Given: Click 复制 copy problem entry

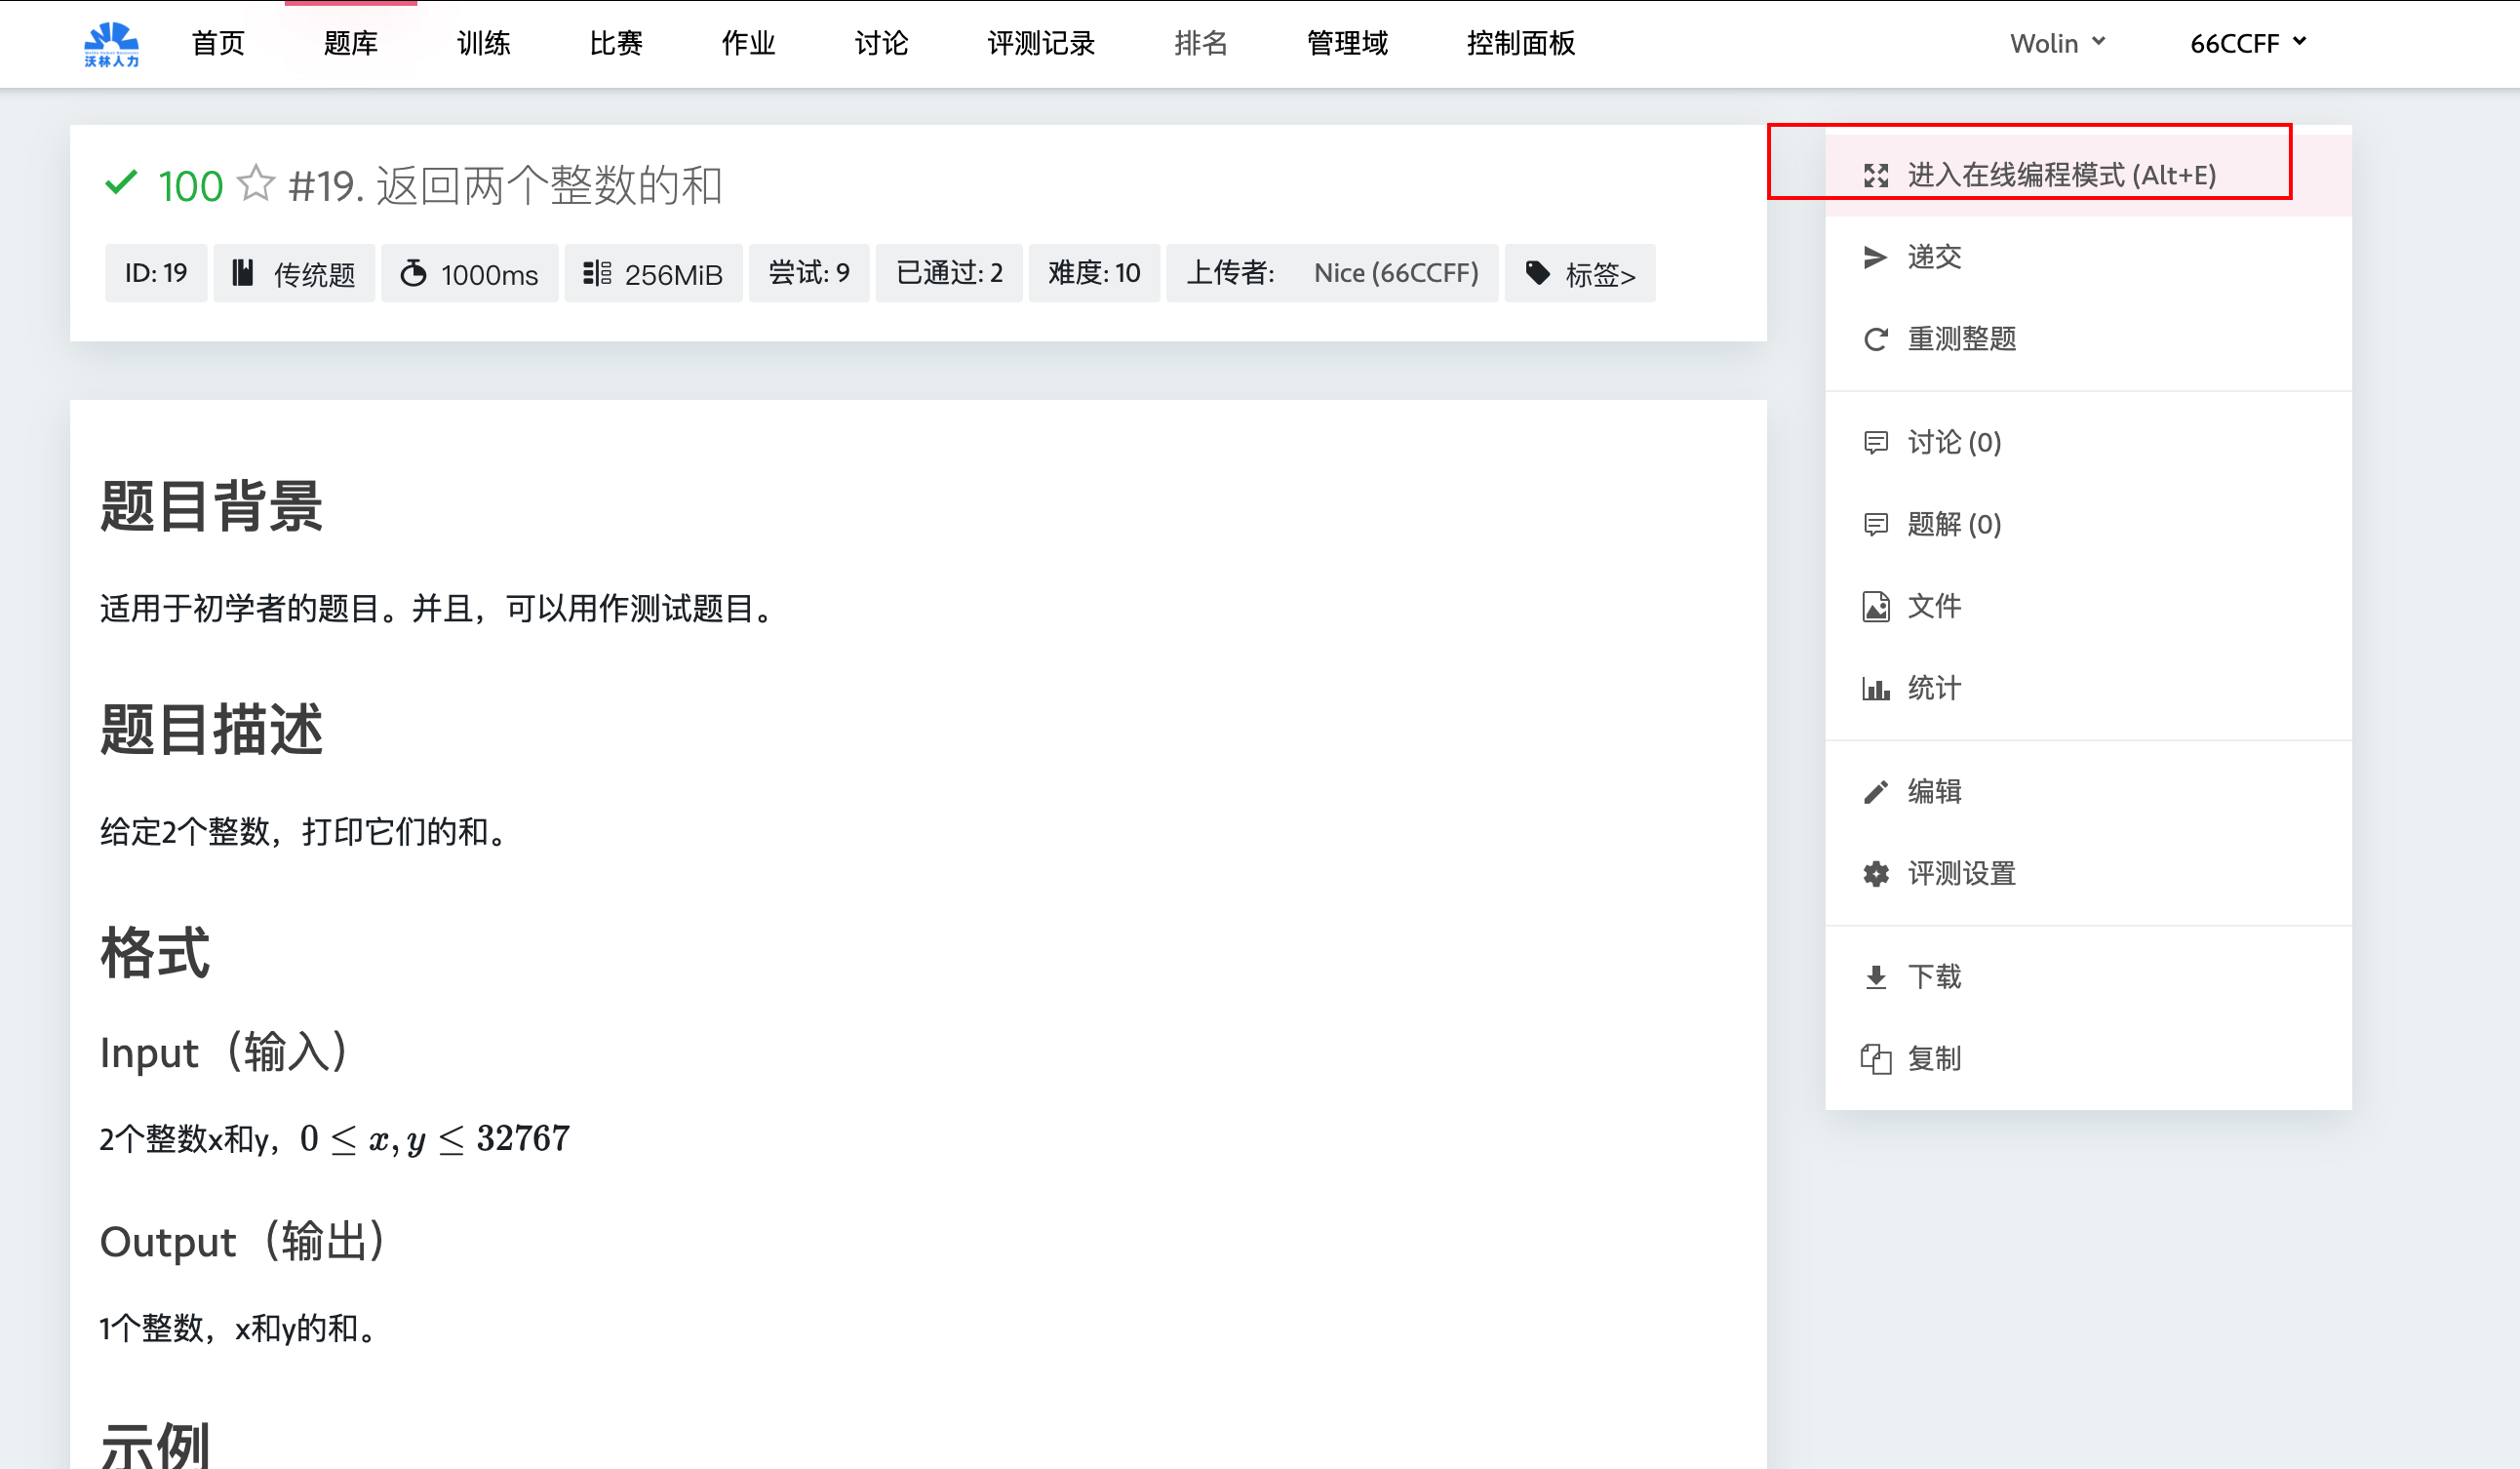Looking at the screenshot, I should (1933, 1058).
